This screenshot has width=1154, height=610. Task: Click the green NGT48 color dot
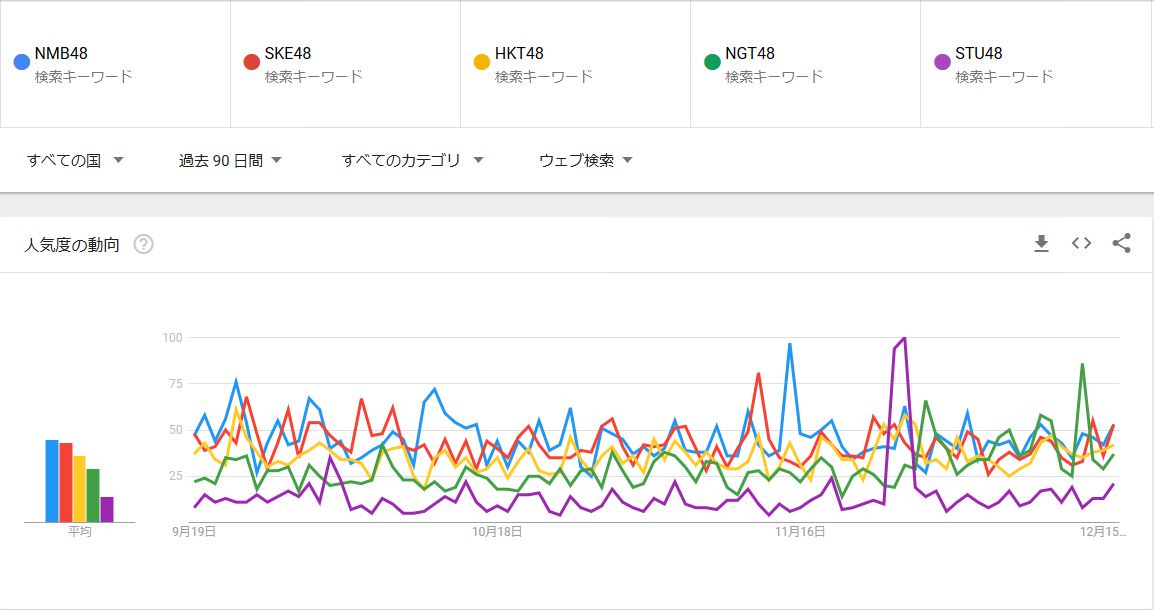click(712, 62)
